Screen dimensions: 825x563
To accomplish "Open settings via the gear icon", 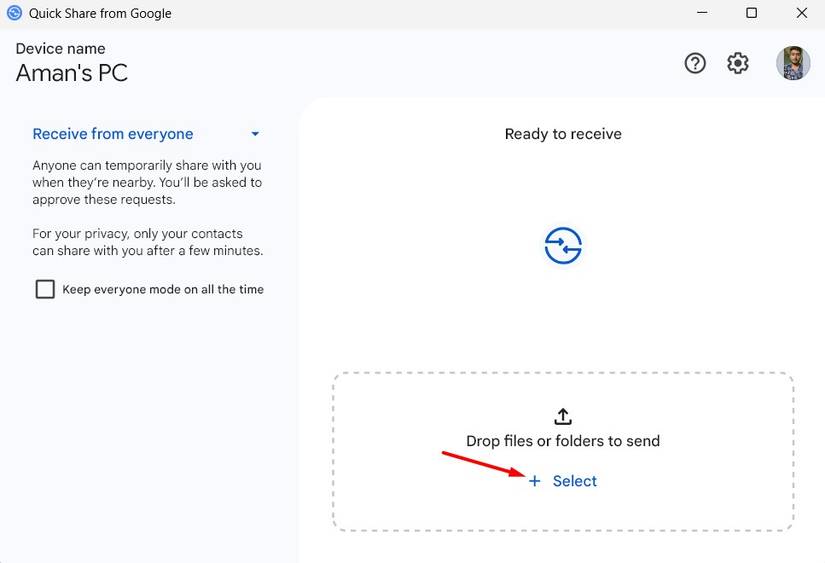I will 738,63.
